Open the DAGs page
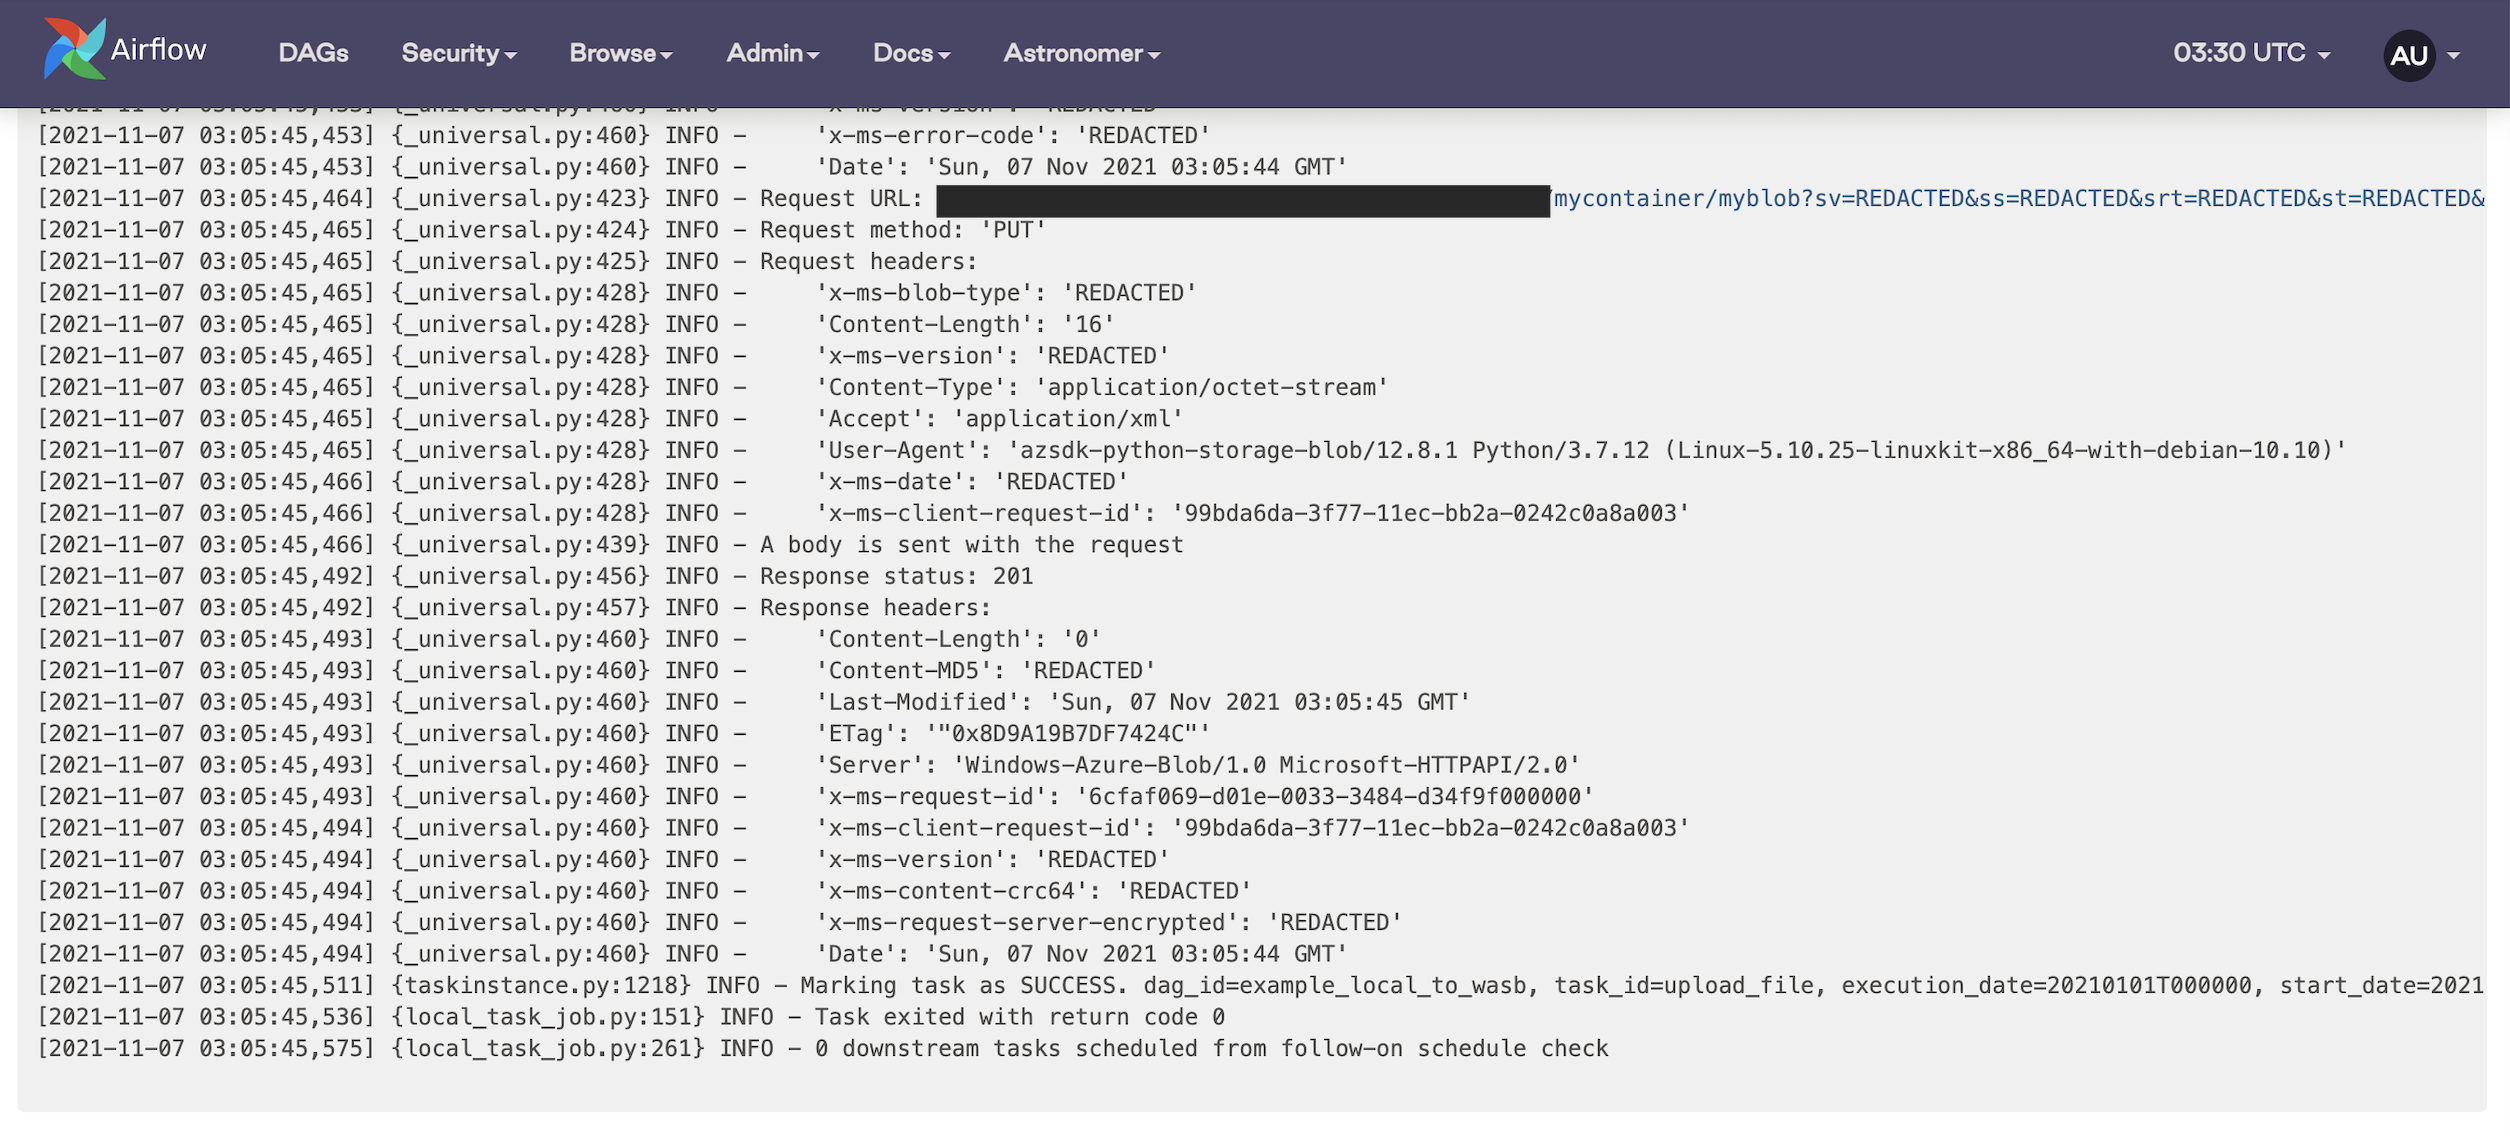This screenshot has height=1136, width=2510. coord(313,53)
